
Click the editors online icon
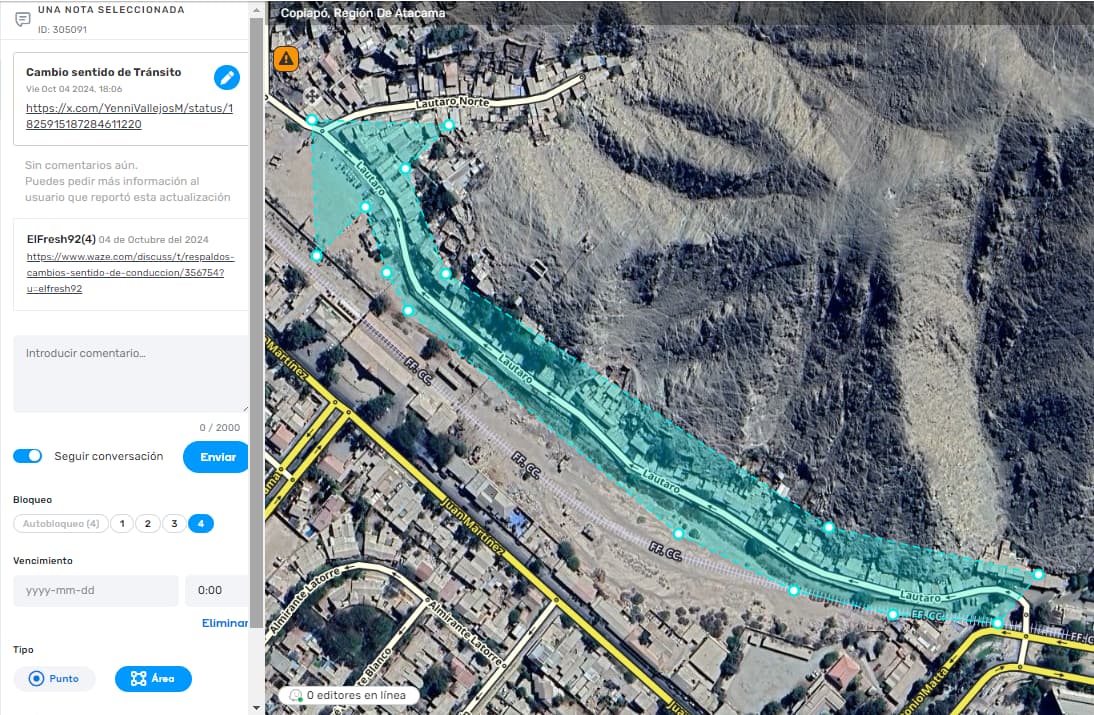pyautogui.click(x=295, y=695)
